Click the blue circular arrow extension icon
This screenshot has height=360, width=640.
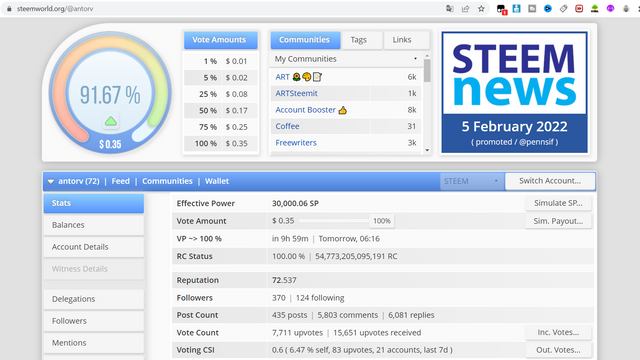548,9
